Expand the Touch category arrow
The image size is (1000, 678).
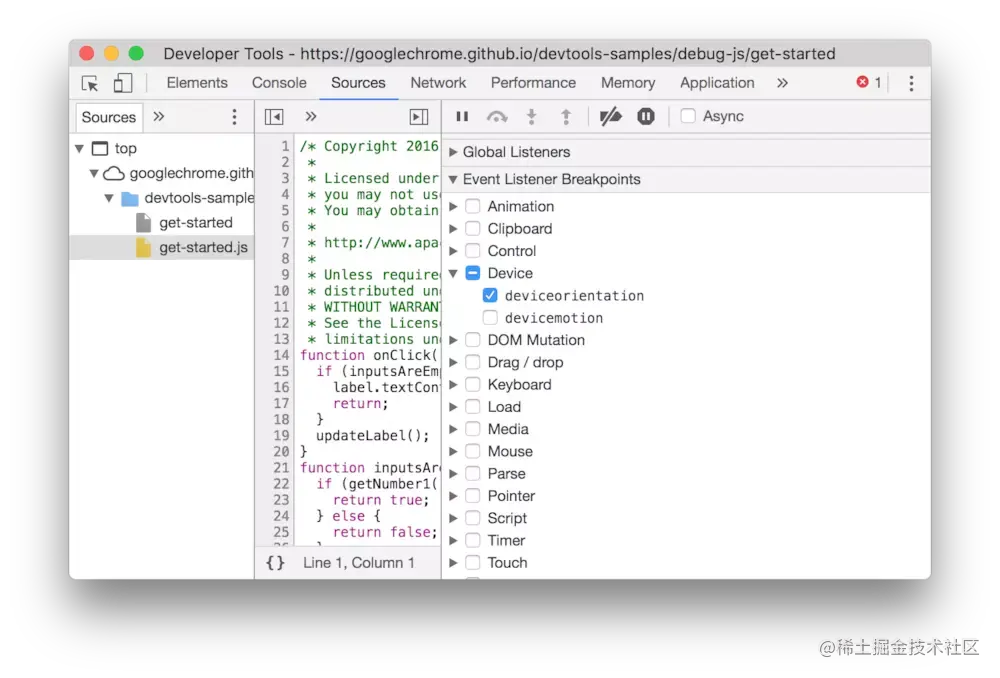(453, 563)
